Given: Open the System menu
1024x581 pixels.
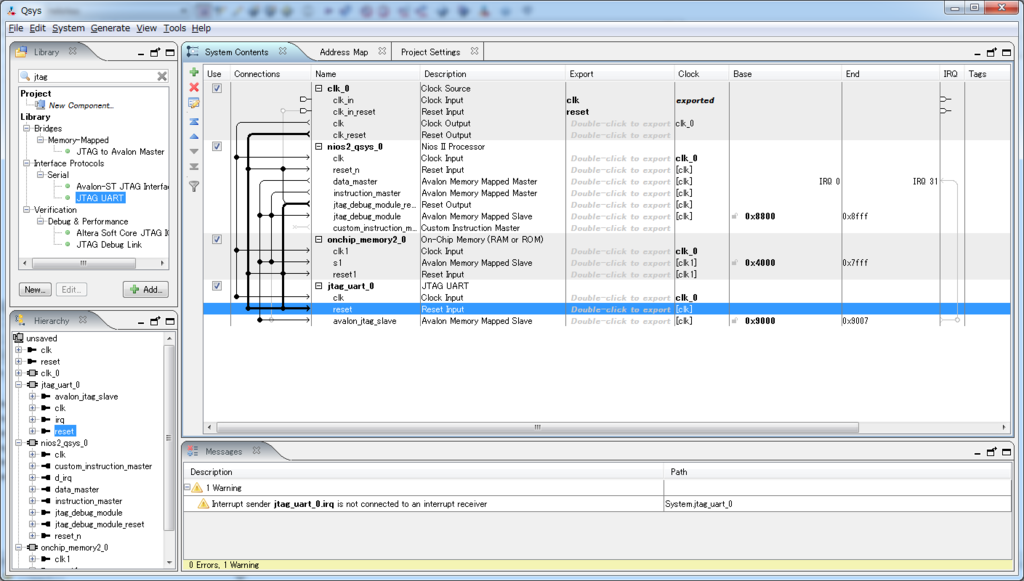Looking at the screenshot, I should click(x=69, y=28).
